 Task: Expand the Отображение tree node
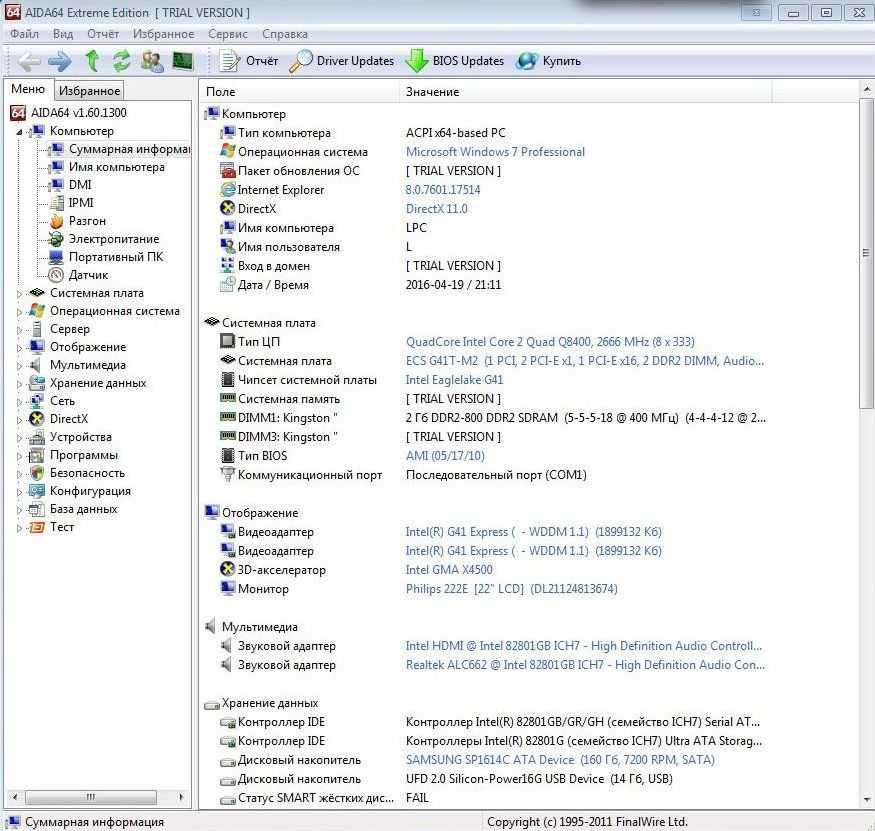pyautogui.click(x=20, y=348)
